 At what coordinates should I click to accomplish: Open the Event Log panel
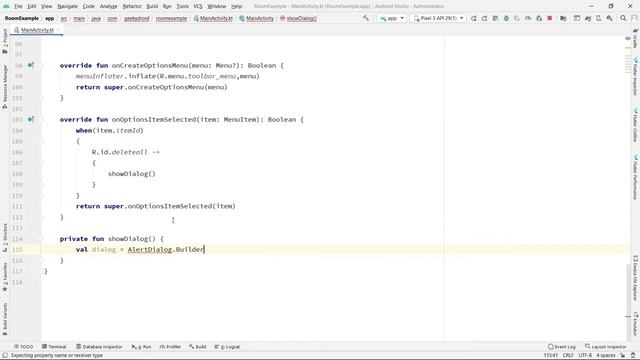click(x=562, y=347)
